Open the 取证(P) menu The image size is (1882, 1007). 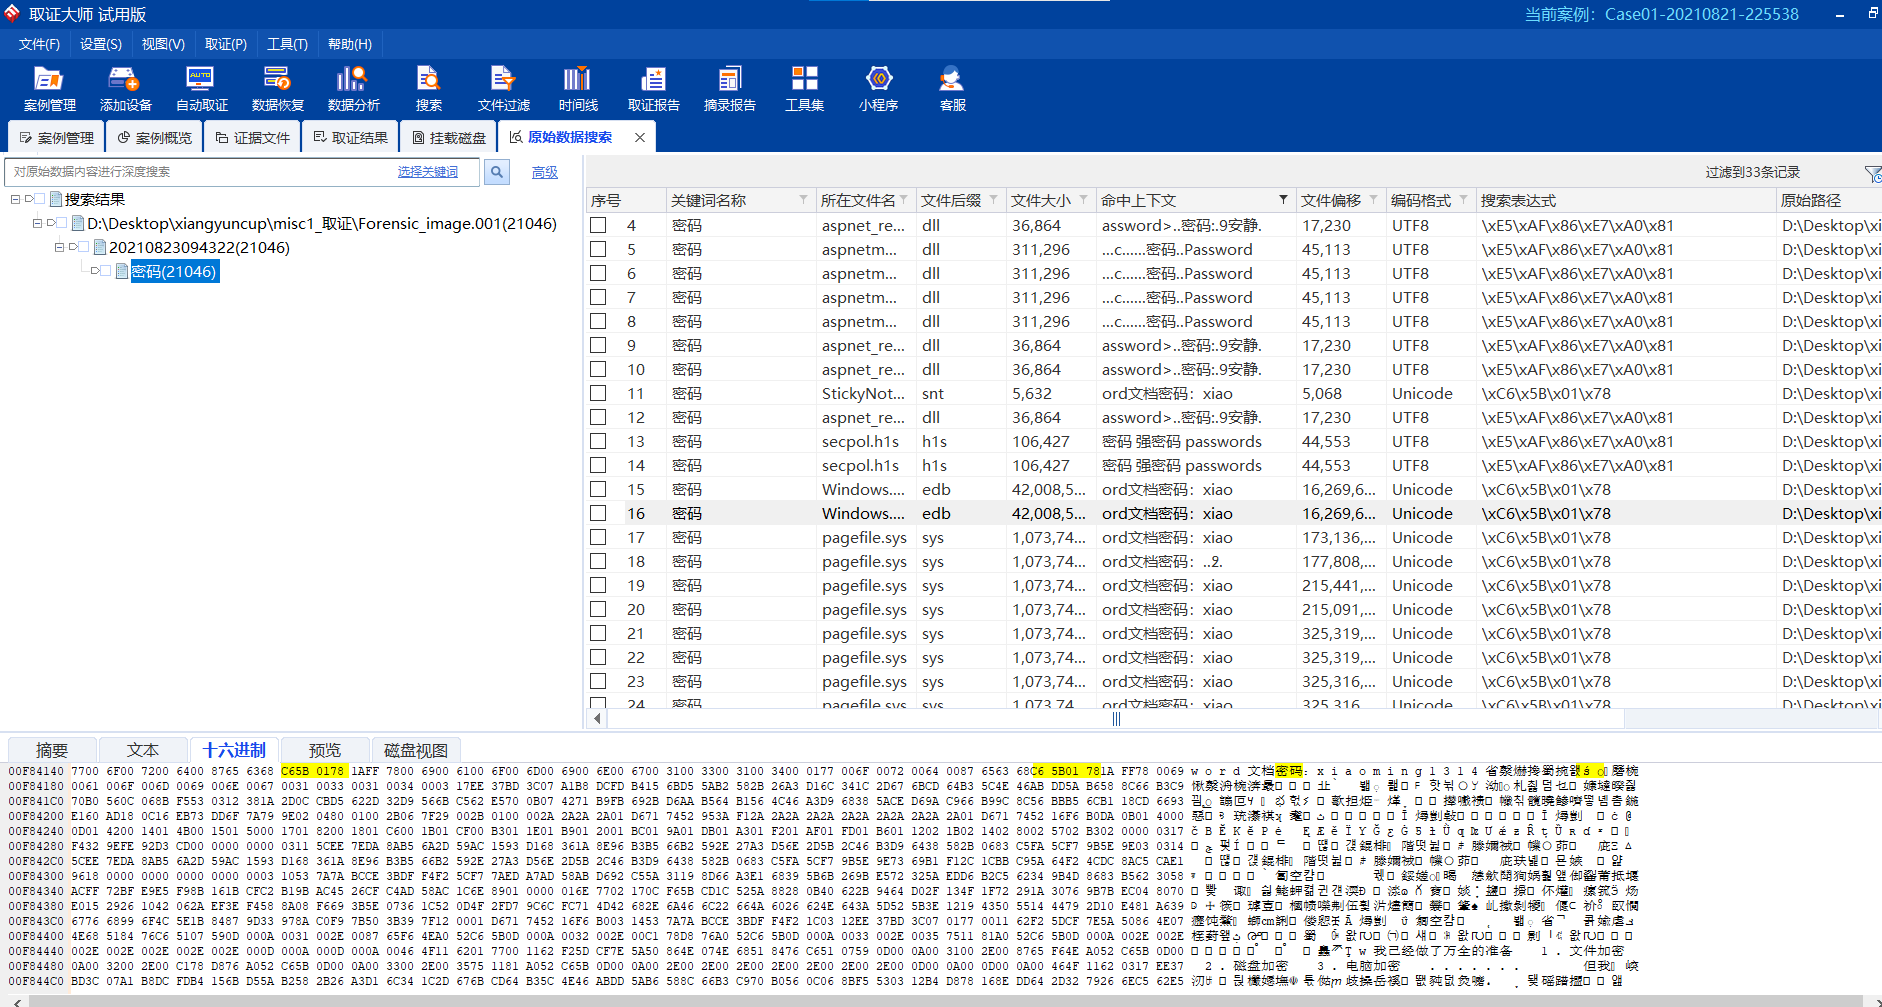(225, 44)
